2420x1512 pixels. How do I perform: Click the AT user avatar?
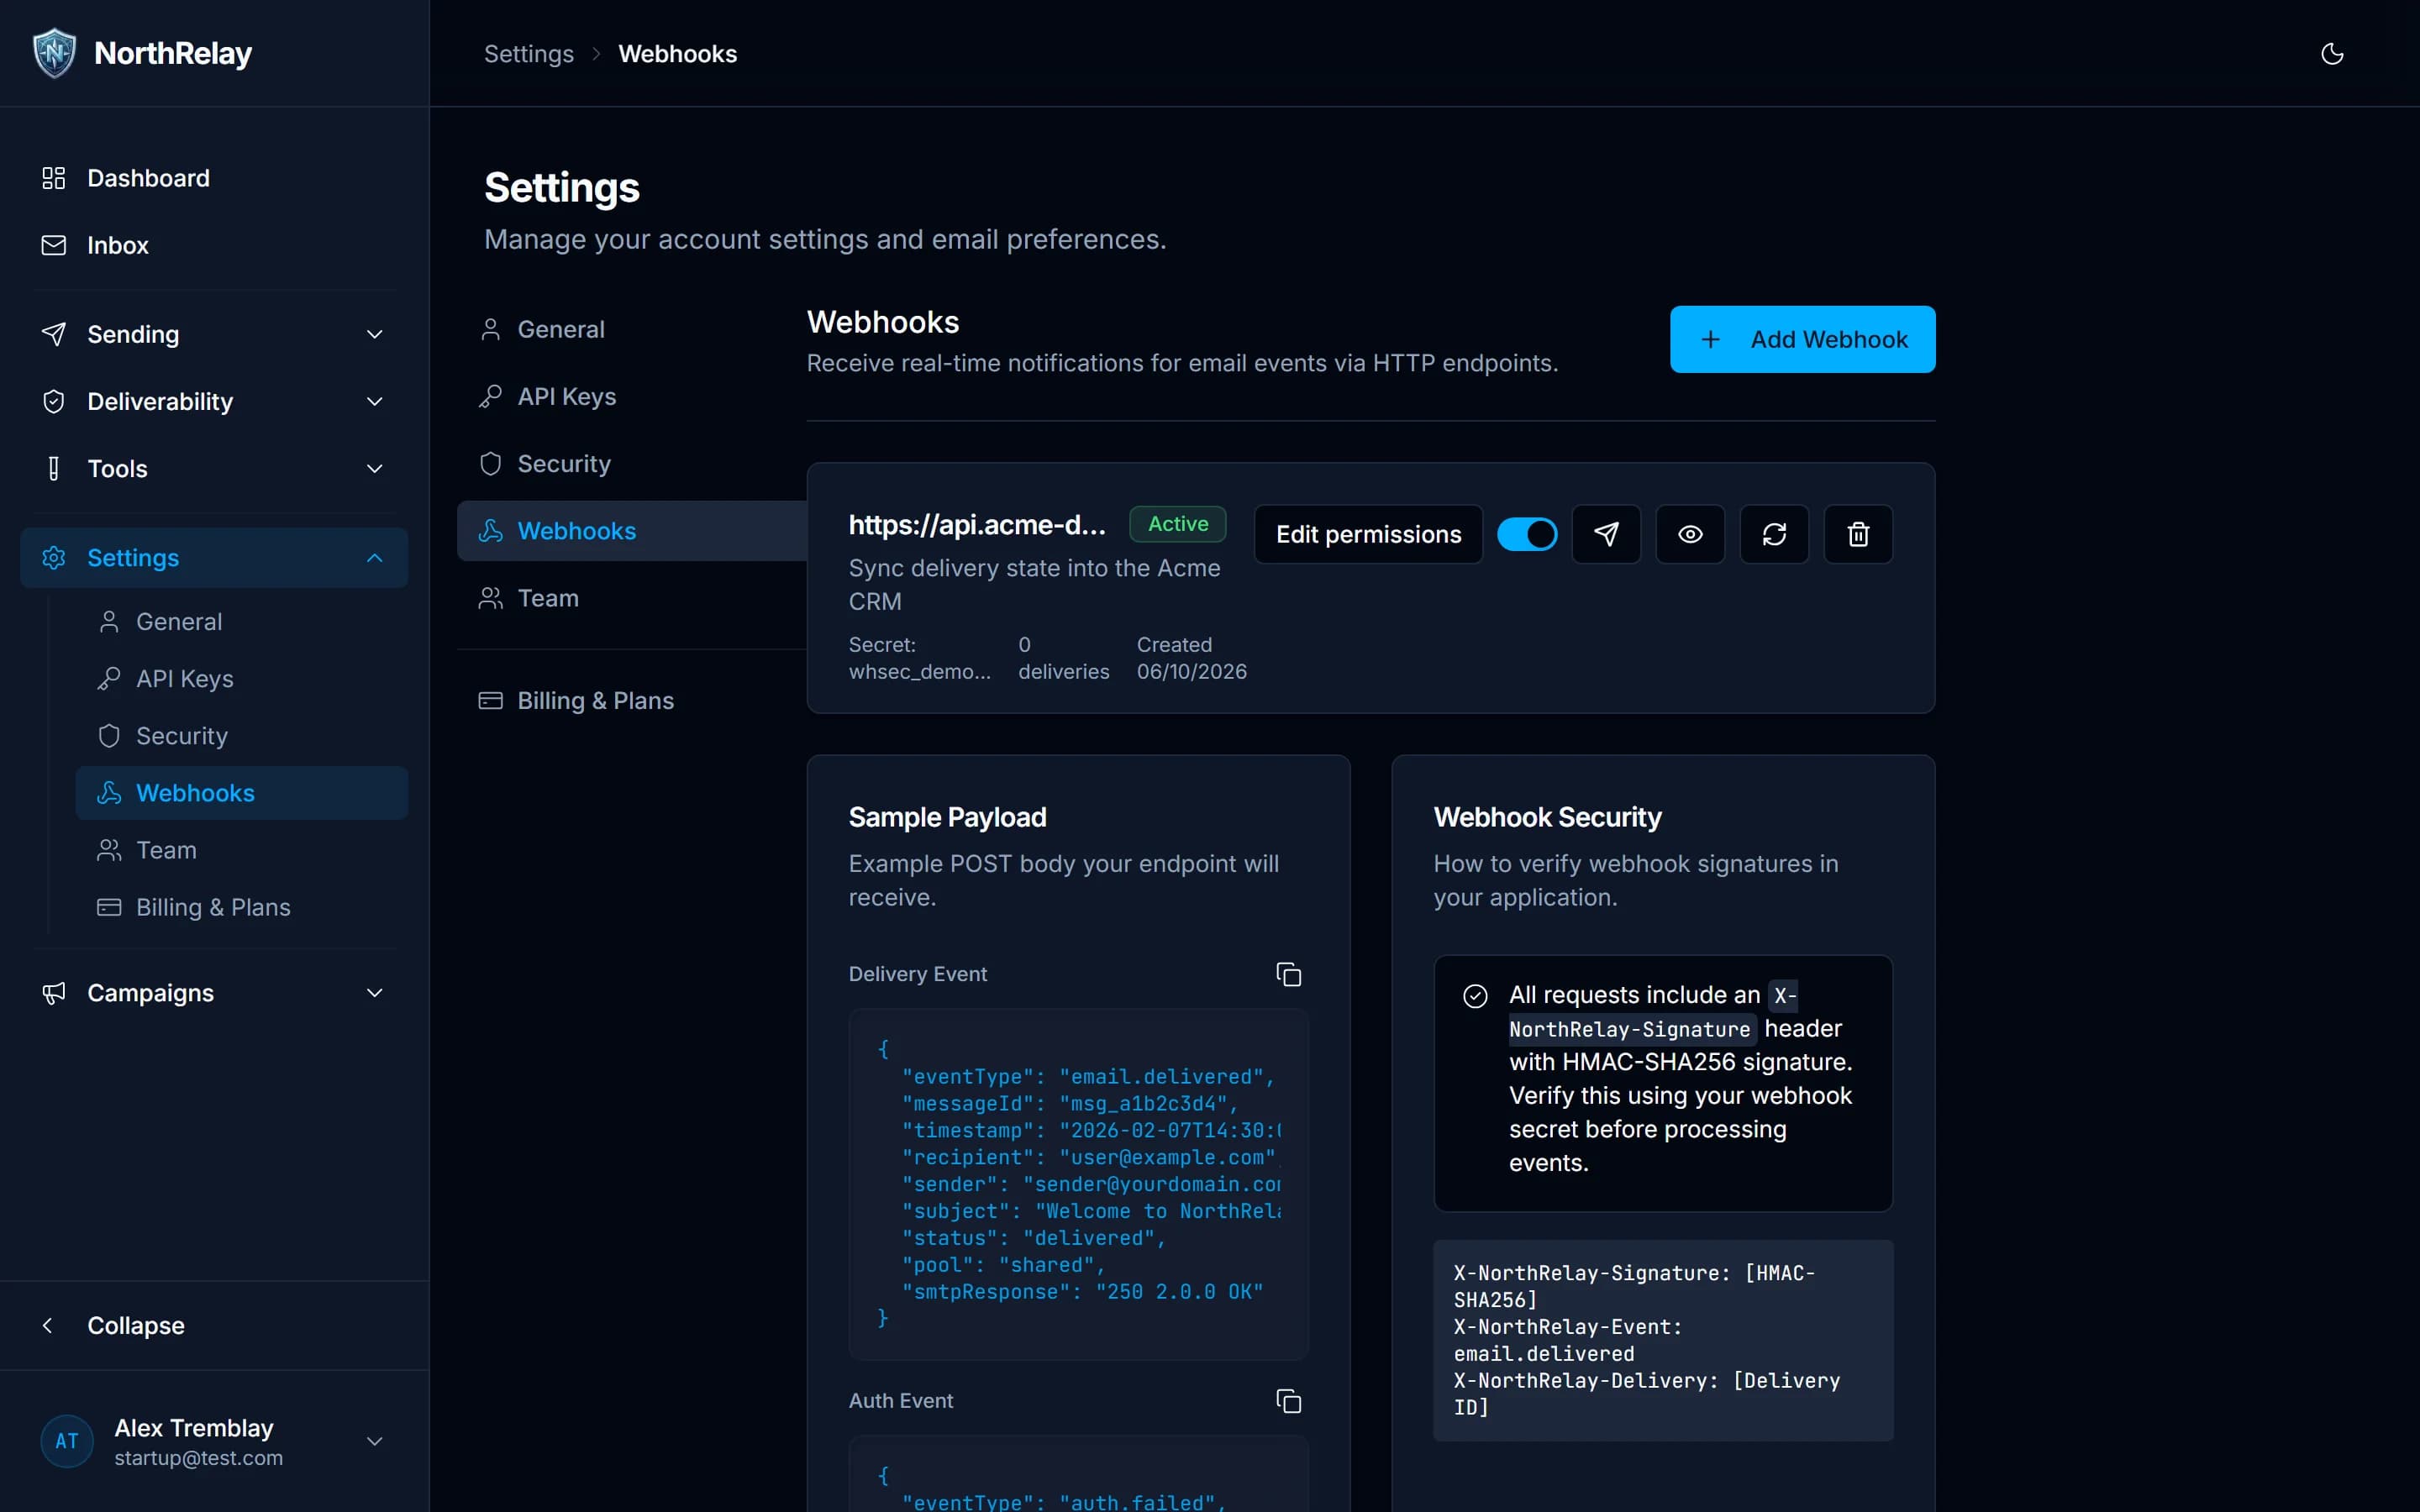click(67, 1441)
